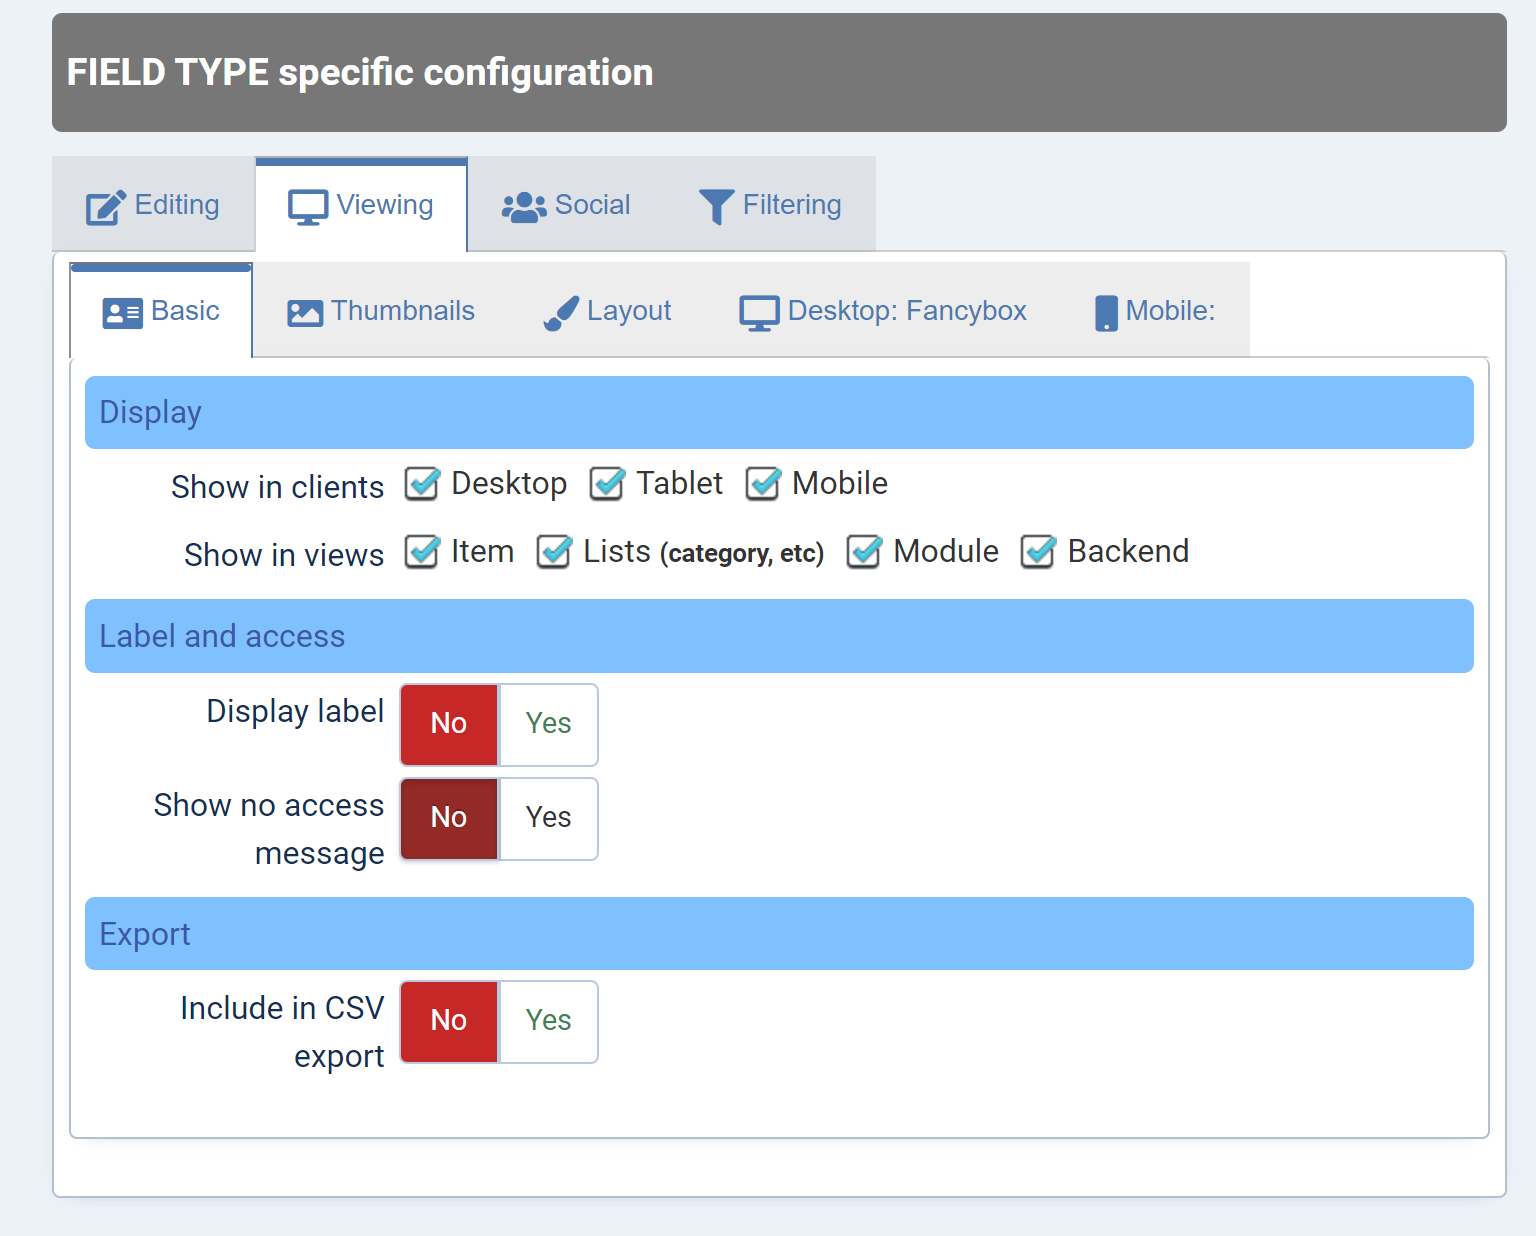Set Display label to Yes
The width and height of the screenshot is (1536, 1236).
(x=548, y=724)
